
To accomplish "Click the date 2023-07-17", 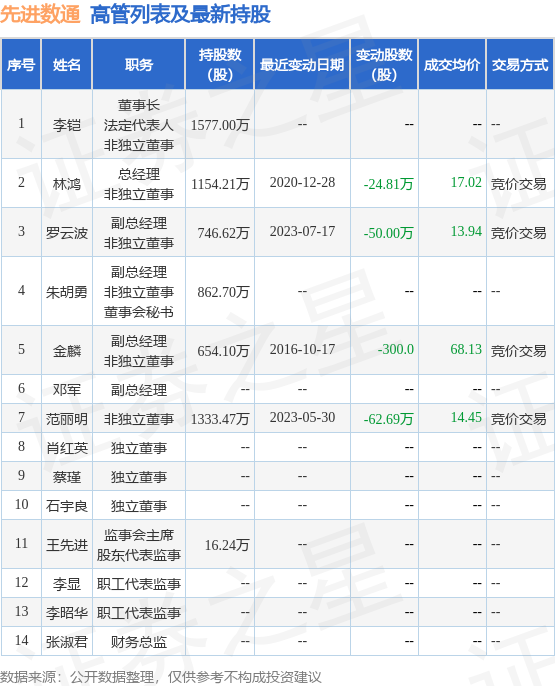I will (302, 231).
